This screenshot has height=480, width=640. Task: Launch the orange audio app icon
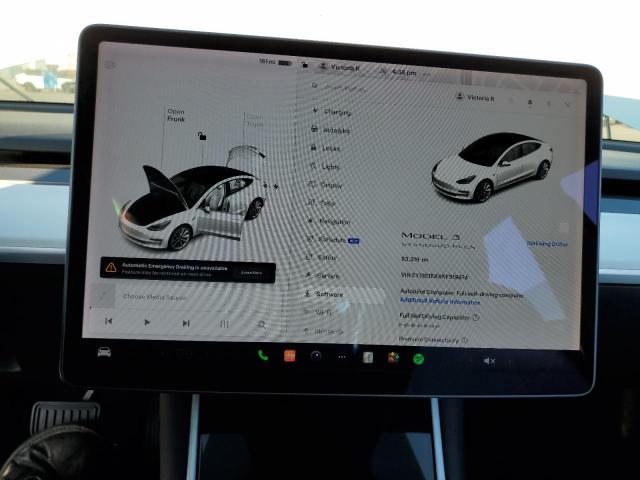[289, 356]
